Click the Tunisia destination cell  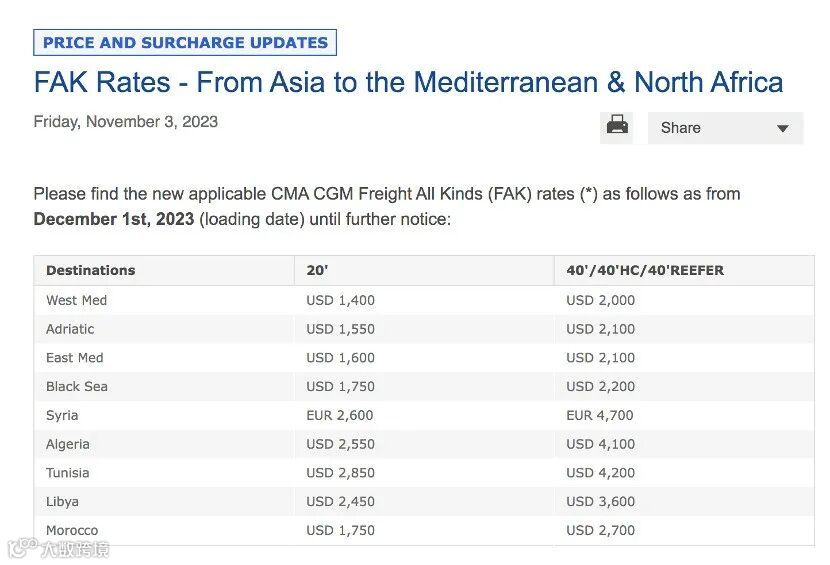(x=68, y=473)
